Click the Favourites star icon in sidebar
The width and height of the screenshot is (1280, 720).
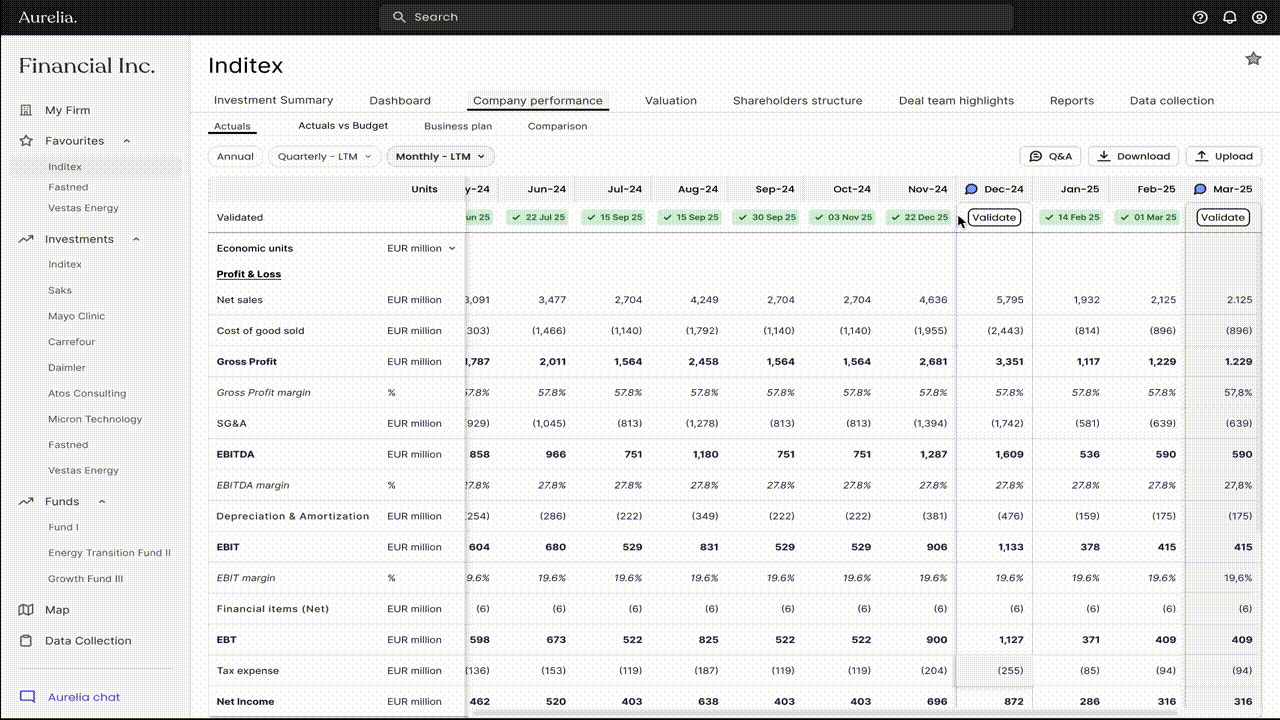click(27, 141)
